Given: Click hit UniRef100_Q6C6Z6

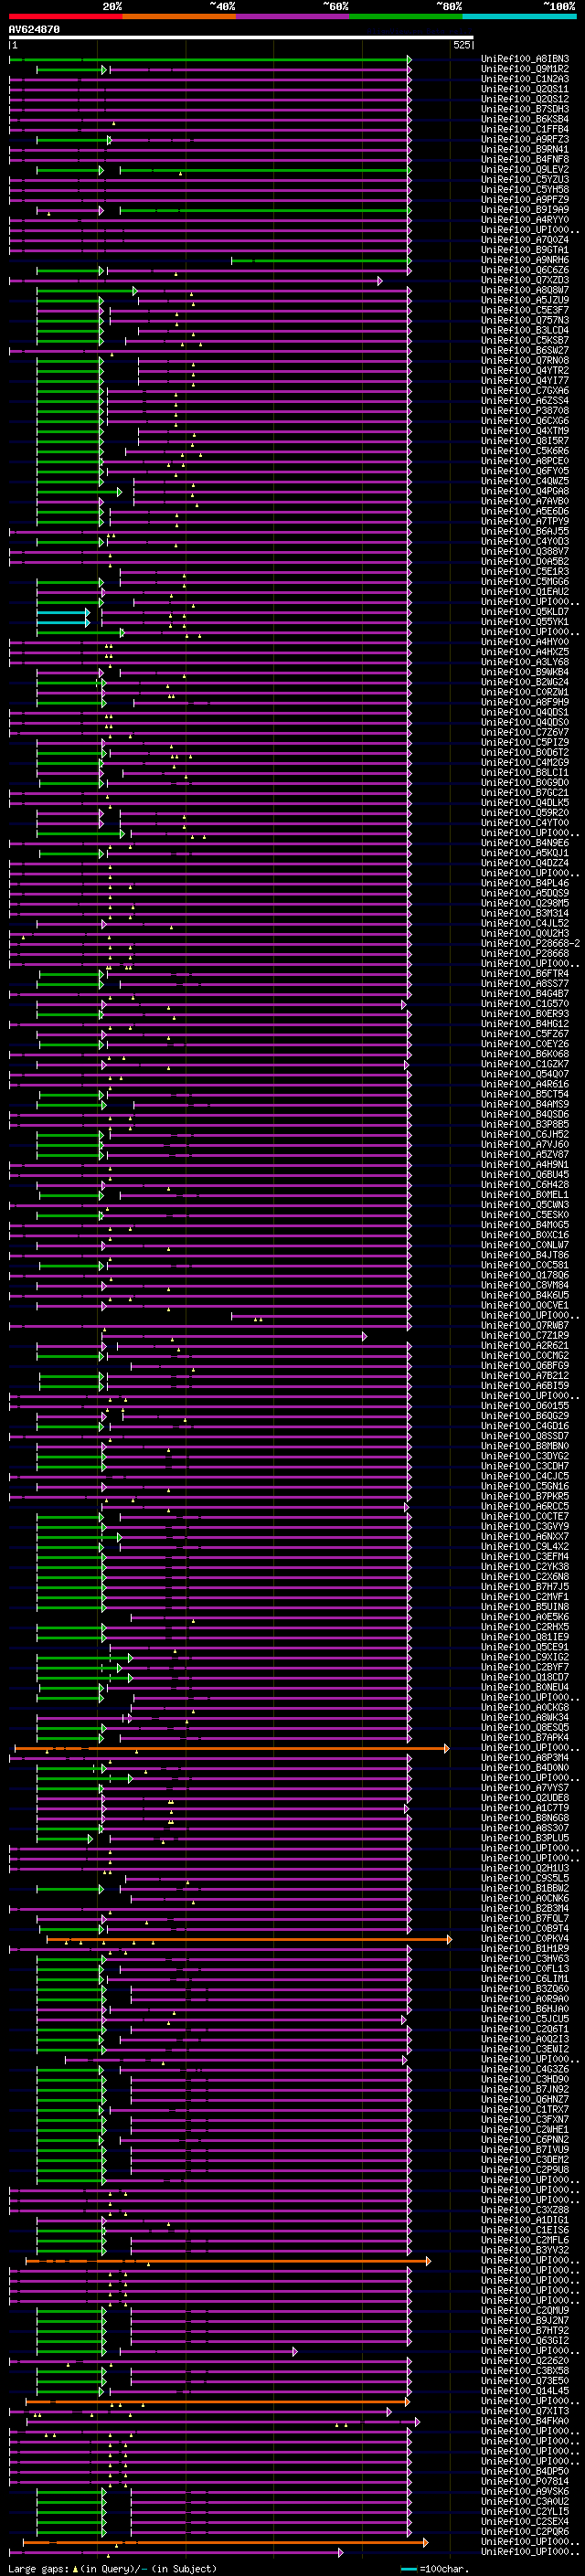Looking at the screenshot, I should point(525,270).
